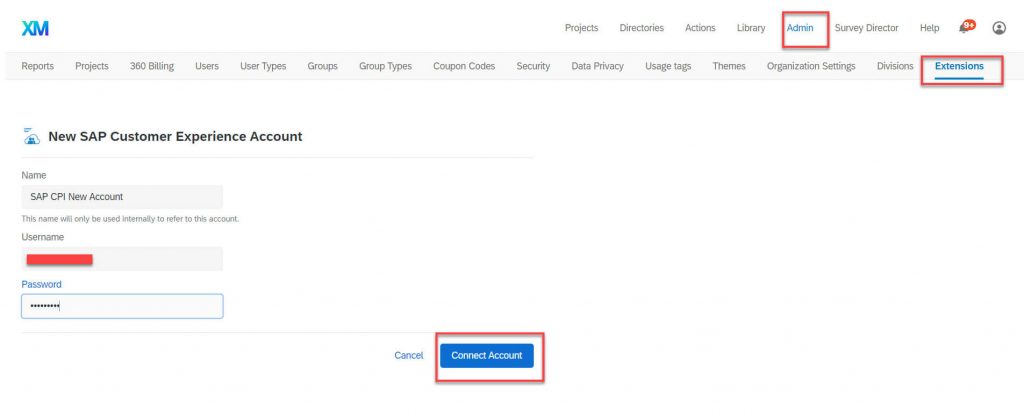Open Directories in top navigation
This screenshot has height=413, width=1024.
(641, 28)
